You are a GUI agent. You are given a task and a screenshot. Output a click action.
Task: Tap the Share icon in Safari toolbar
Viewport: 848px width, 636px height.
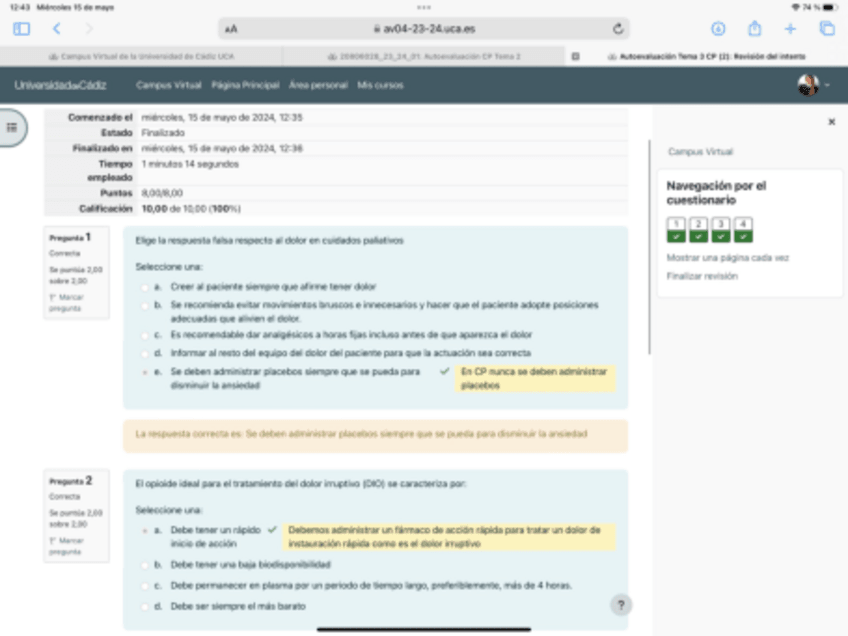click(x=755, y=29)
